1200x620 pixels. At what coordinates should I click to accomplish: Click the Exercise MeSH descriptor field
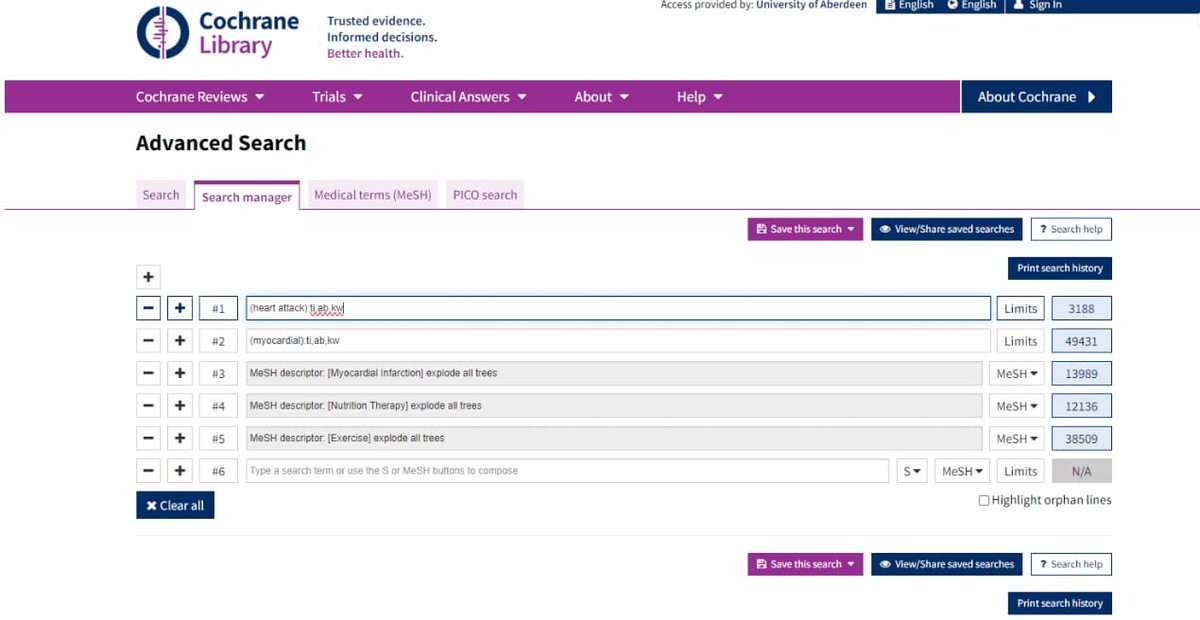614,438
